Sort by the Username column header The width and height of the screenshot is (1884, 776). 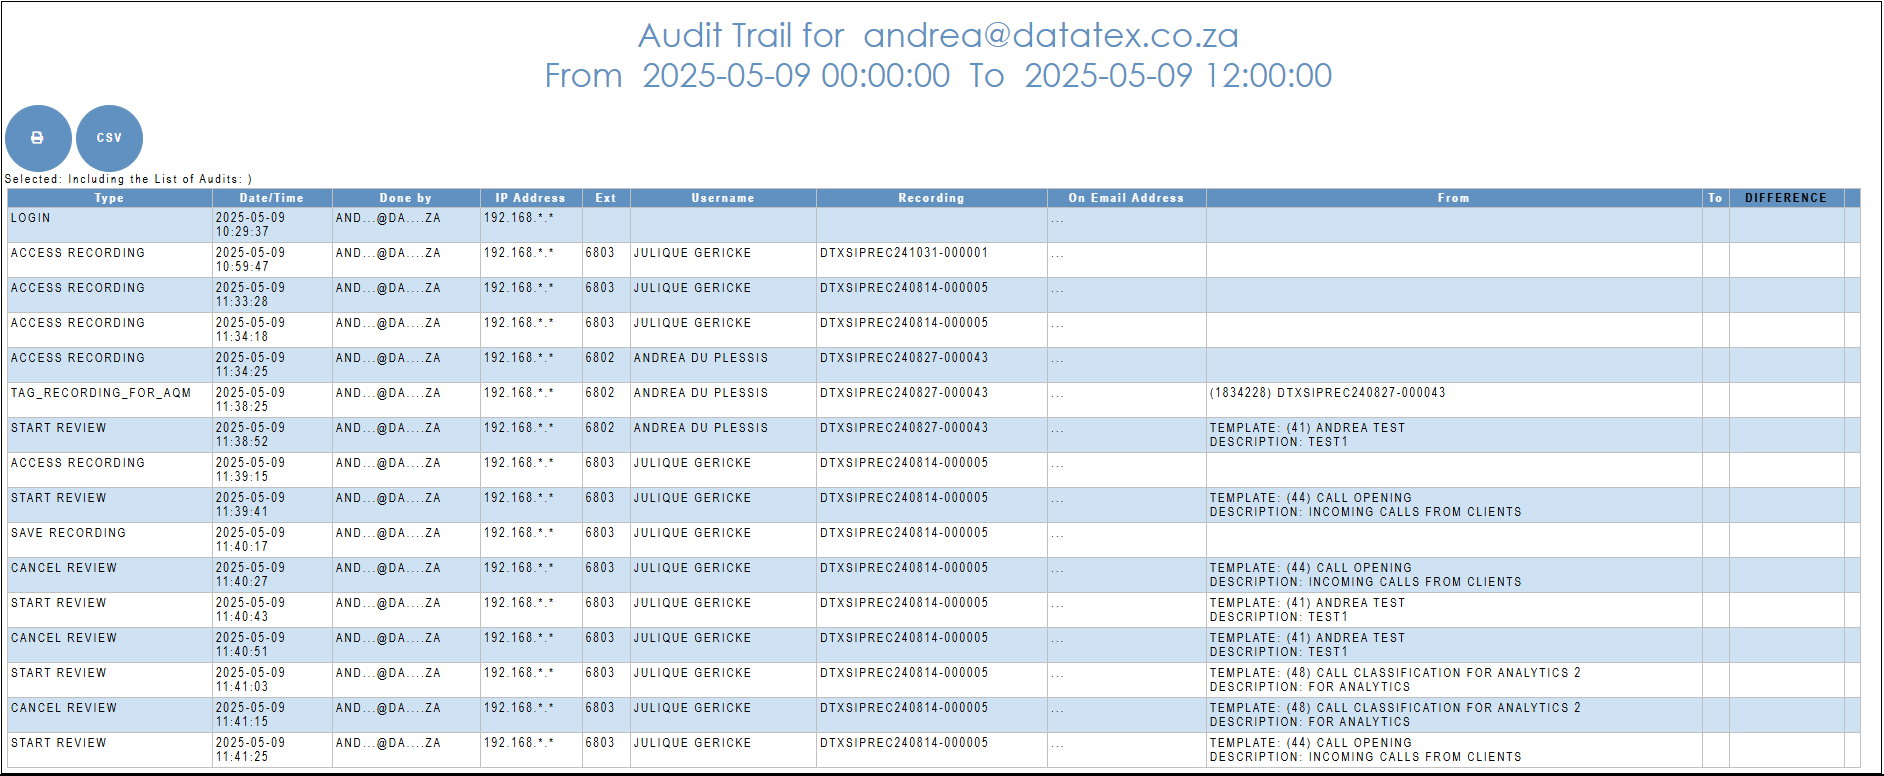722,198
